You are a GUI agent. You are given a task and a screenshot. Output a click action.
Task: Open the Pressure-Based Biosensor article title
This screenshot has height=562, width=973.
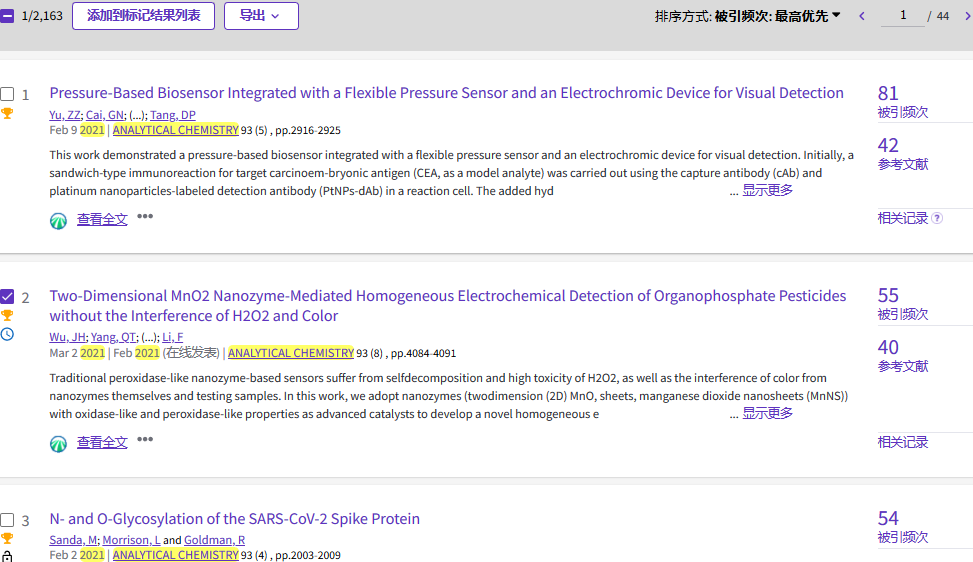(x=446, y=93)
